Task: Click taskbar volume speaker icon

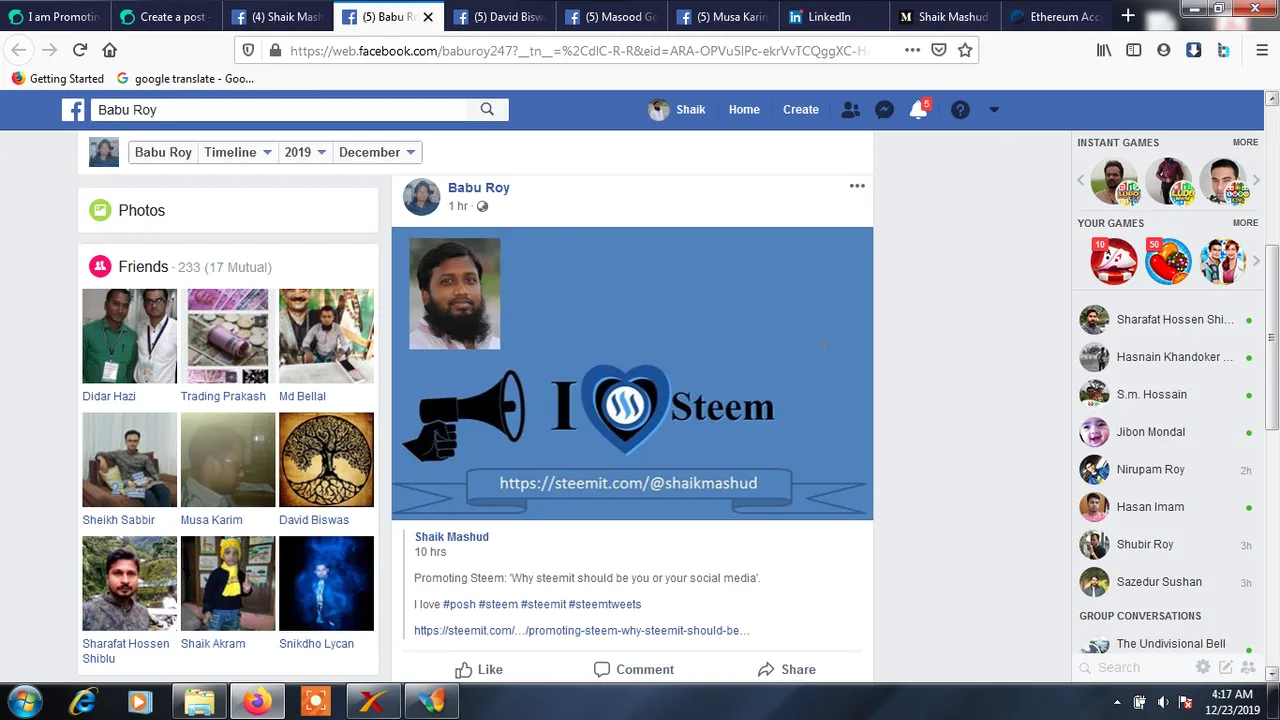Action: (1163, 701)
